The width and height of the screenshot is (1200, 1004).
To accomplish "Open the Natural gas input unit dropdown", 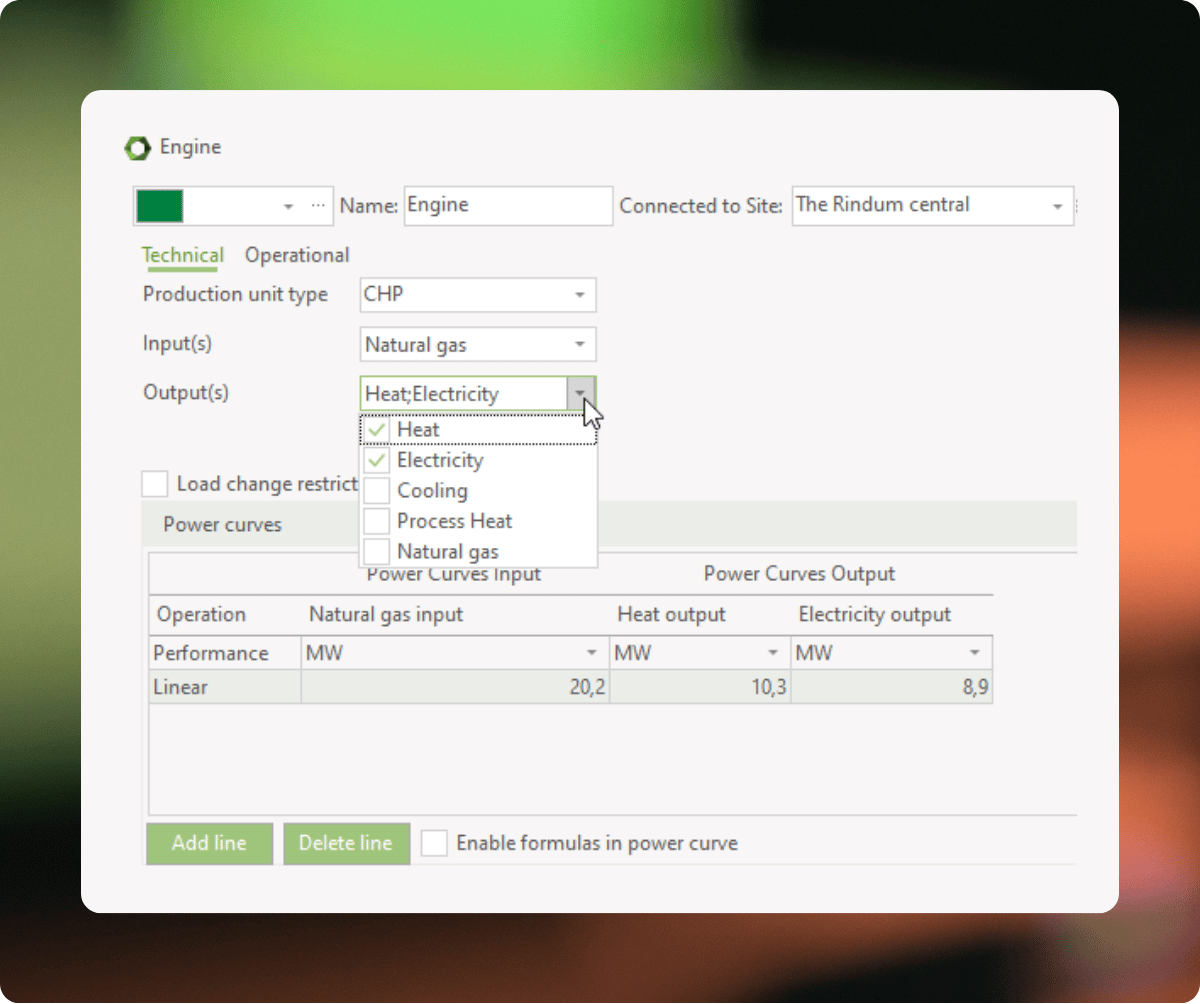I will point(592,652).
